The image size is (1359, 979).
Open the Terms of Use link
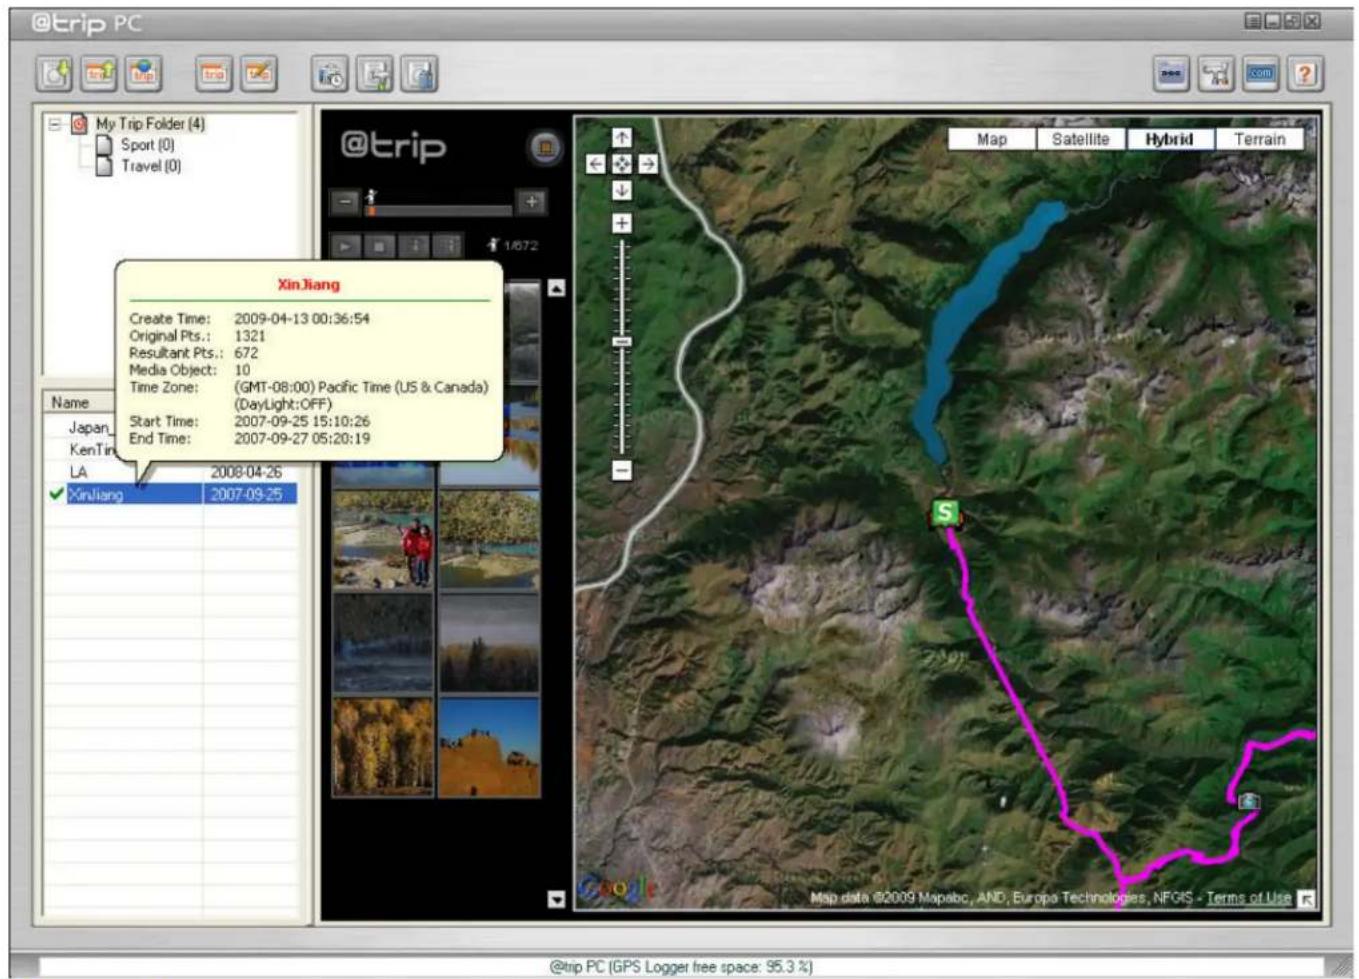click(1249, 897)
